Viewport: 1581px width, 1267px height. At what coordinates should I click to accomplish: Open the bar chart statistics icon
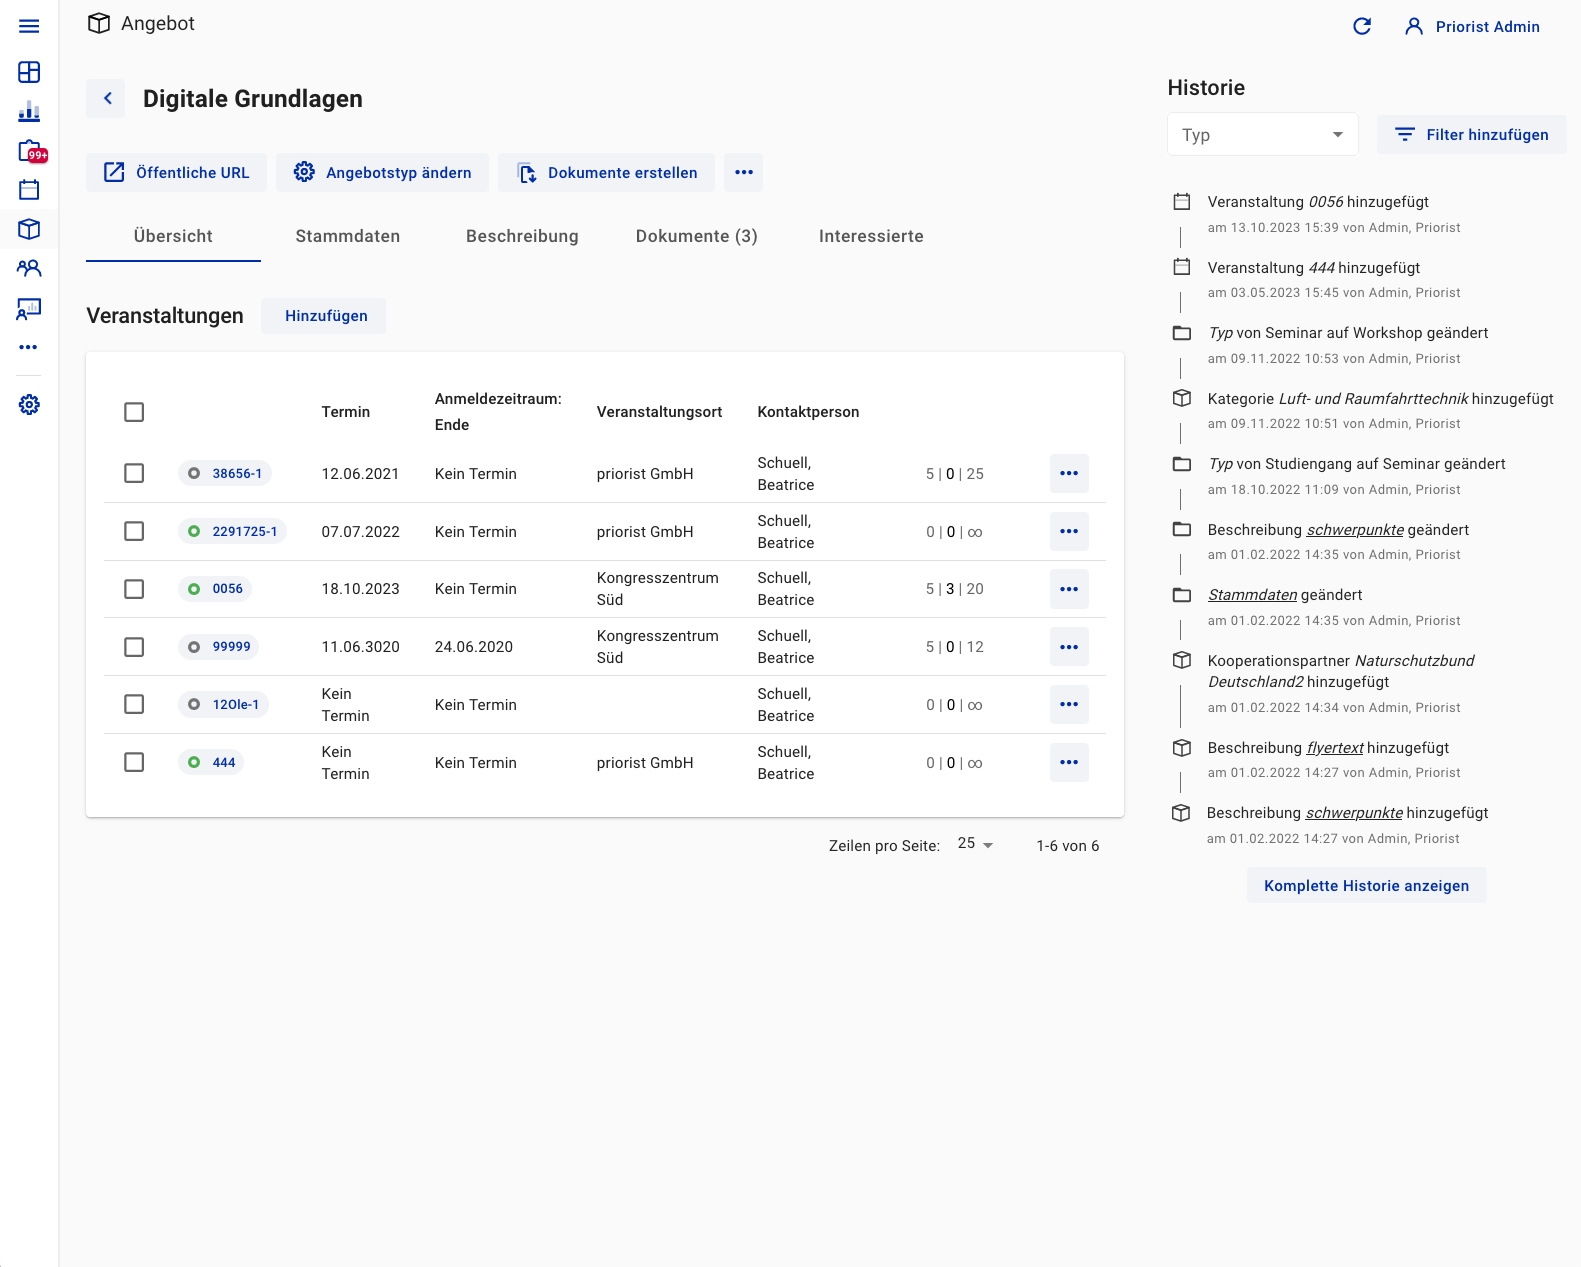29,111
